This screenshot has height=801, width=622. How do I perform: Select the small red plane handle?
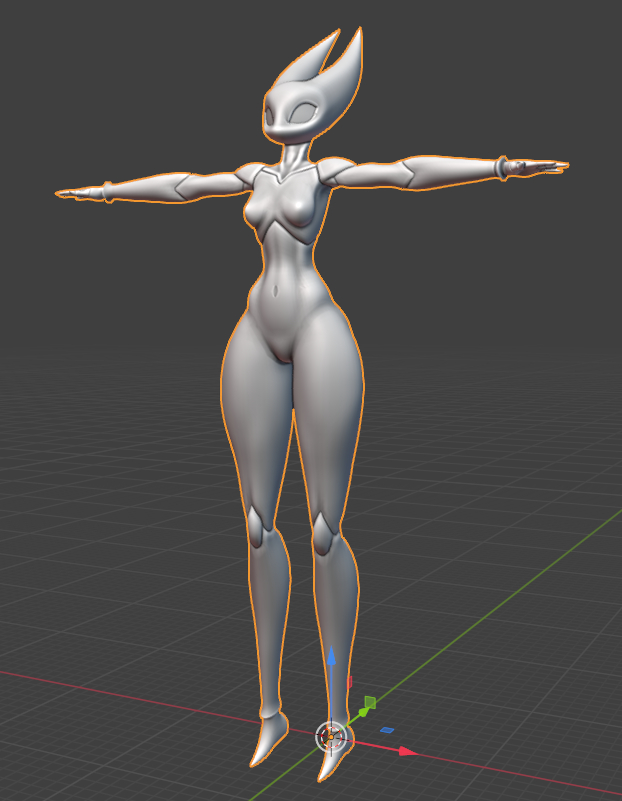pos(349,683)
